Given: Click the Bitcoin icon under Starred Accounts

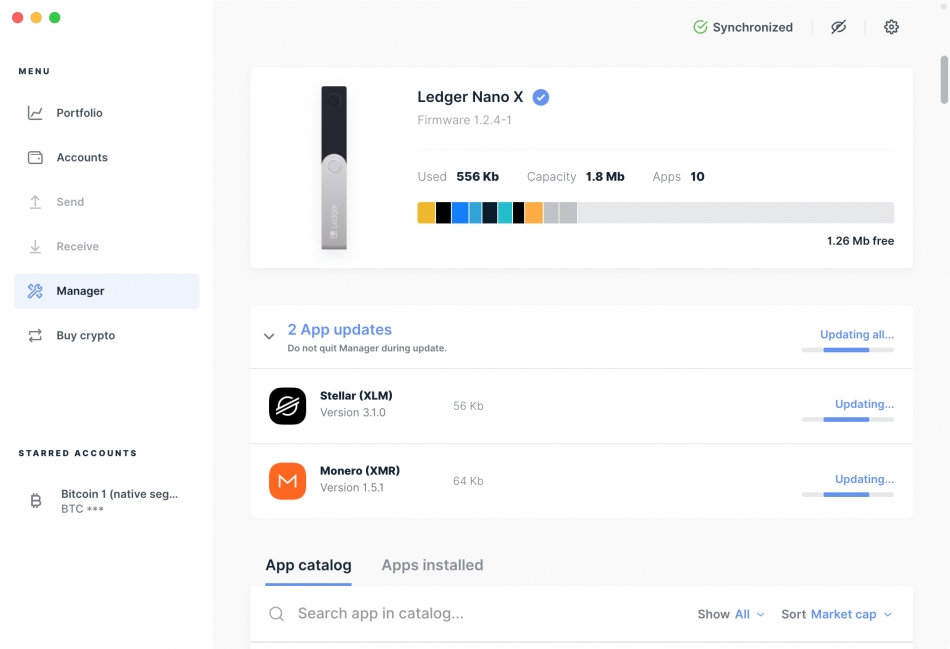Looking at the screenshot, I should (x=36, y=501).
